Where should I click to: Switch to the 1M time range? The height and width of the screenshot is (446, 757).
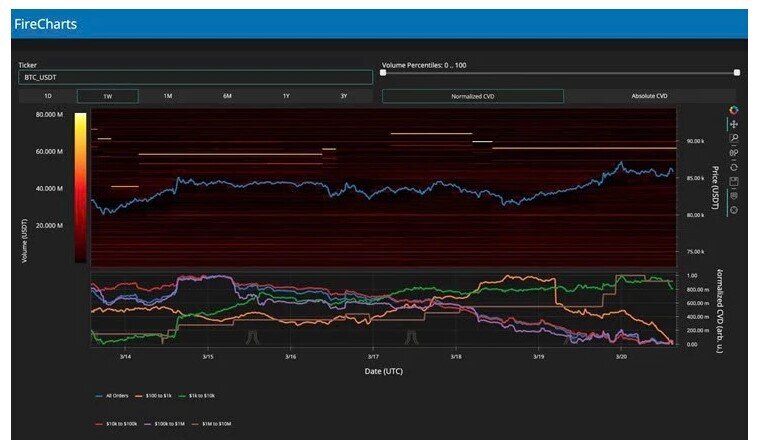tap(168, 96)
